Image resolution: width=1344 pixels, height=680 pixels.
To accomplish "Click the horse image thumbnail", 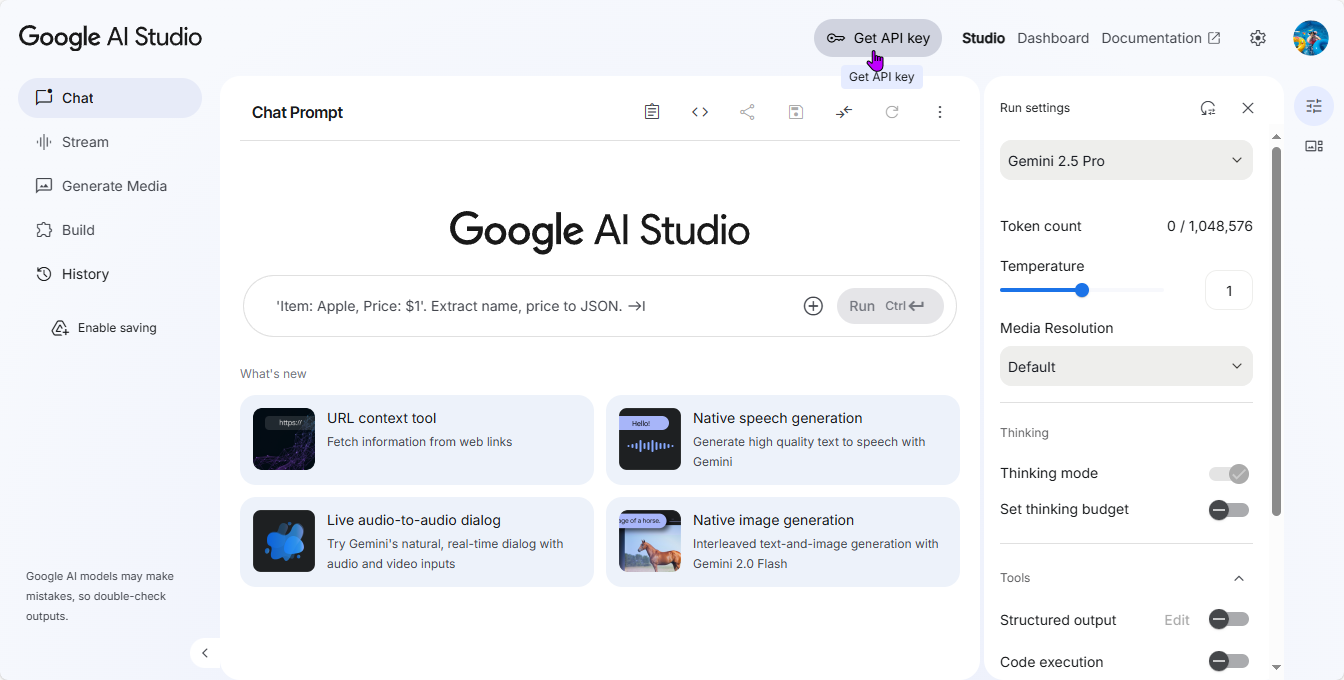I will click(x=650, y=541).
